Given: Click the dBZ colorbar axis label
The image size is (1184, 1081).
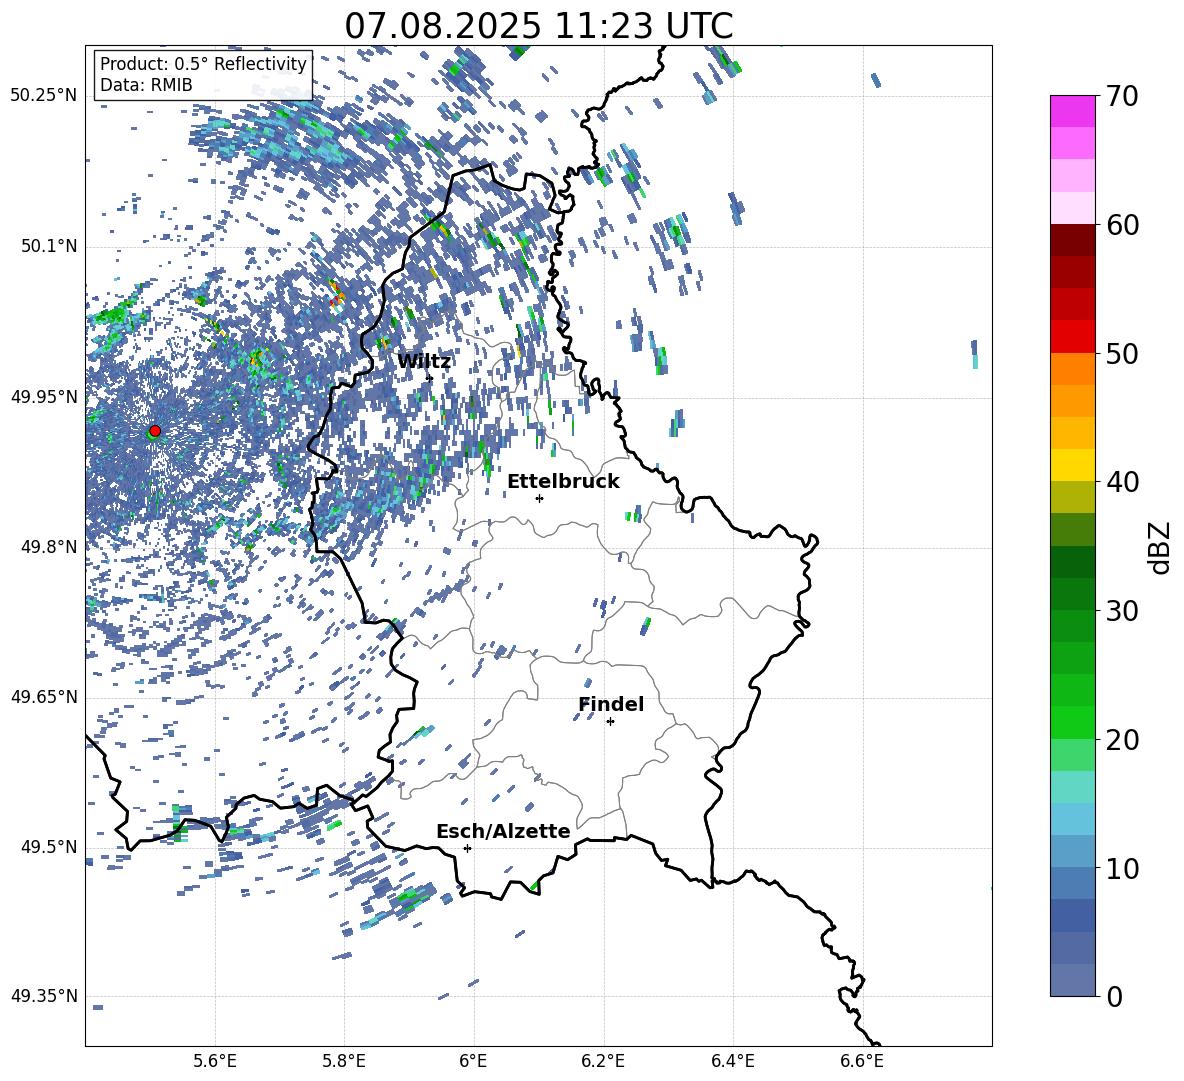Looking at the screenshot, I should point(1159,547).
